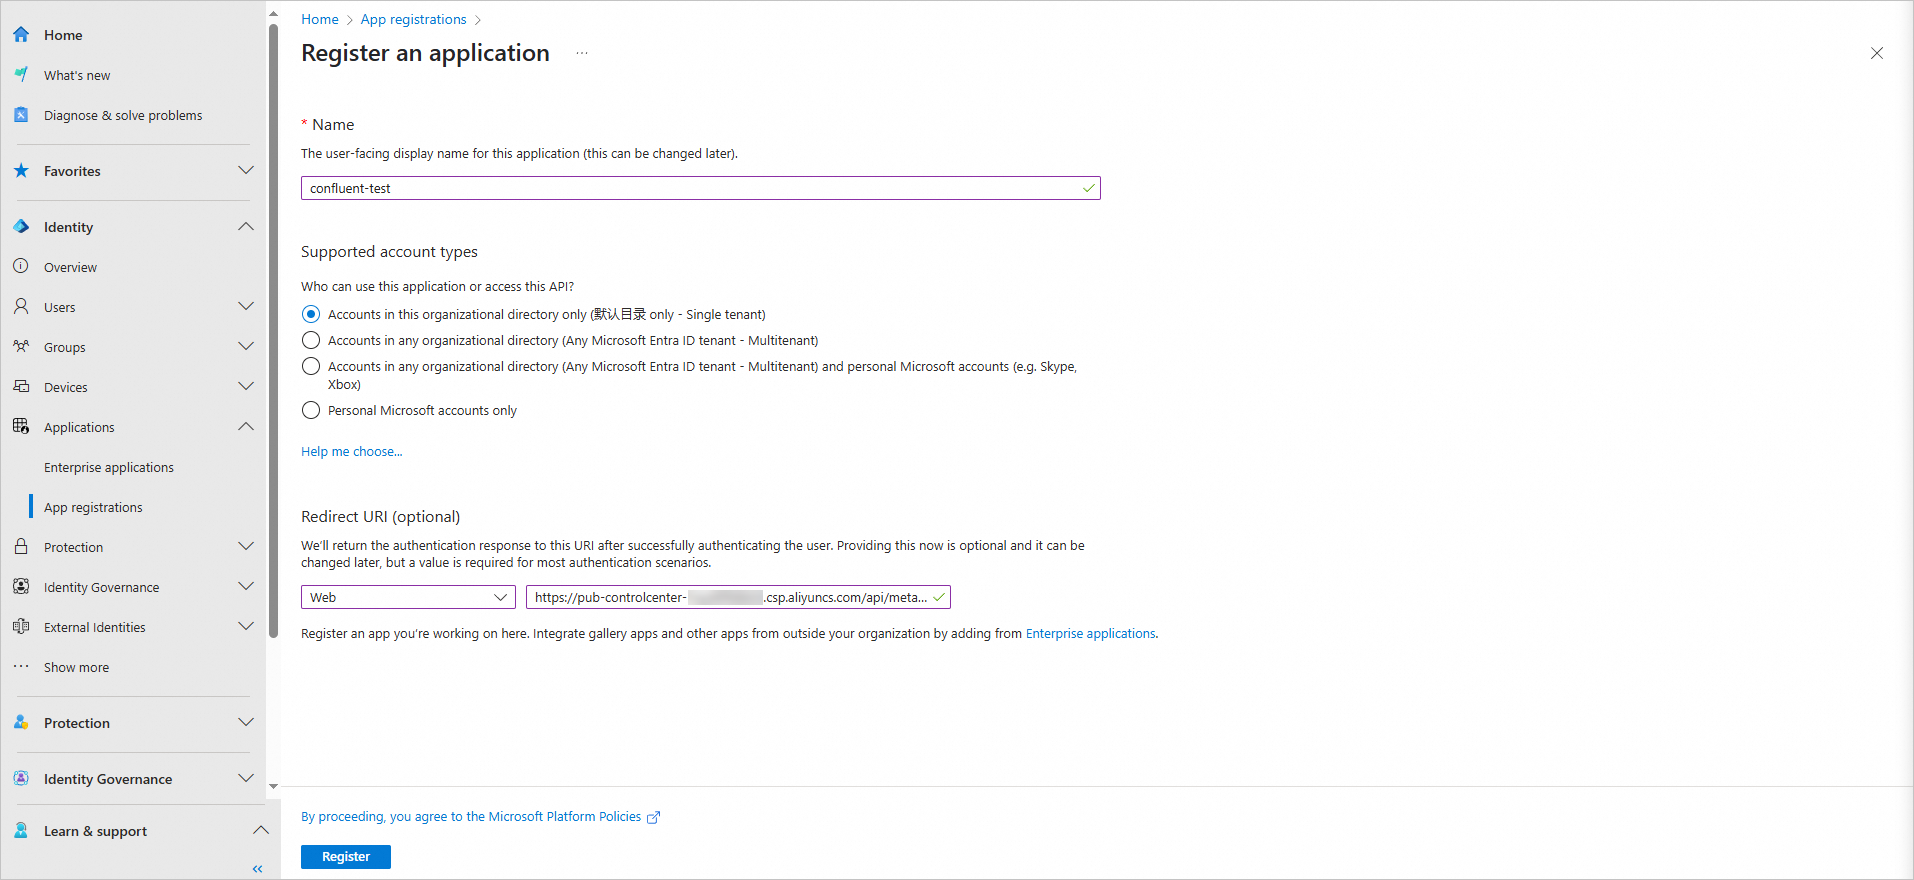The image size is (1914, 880).
Task: Click Home breadcrumb link
Action: coord(320,19)
